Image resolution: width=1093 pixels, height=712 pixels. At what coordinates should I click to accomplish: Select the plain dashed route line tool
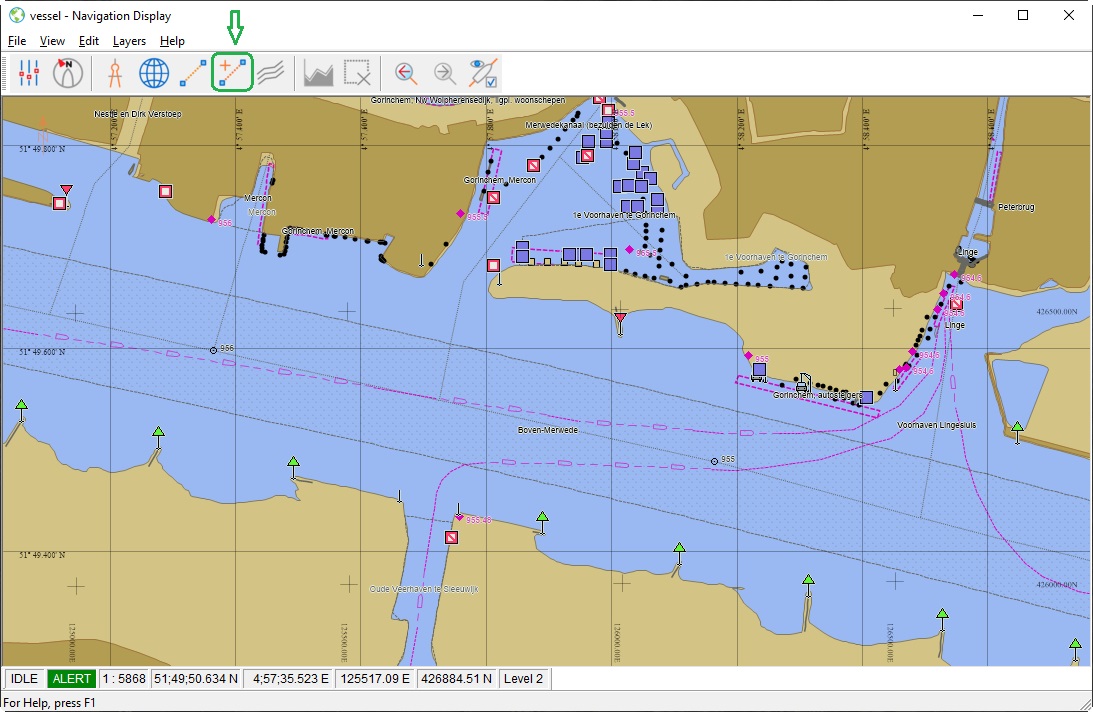193,73
